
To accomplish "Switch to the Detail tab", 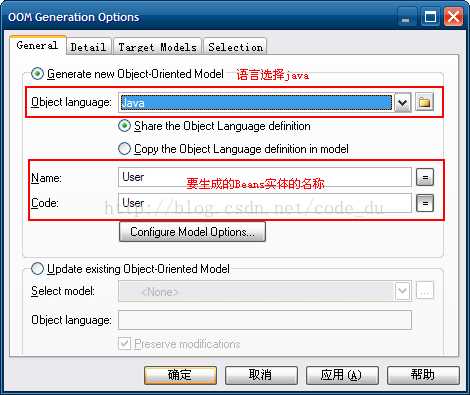I will [x=88, y=47].
